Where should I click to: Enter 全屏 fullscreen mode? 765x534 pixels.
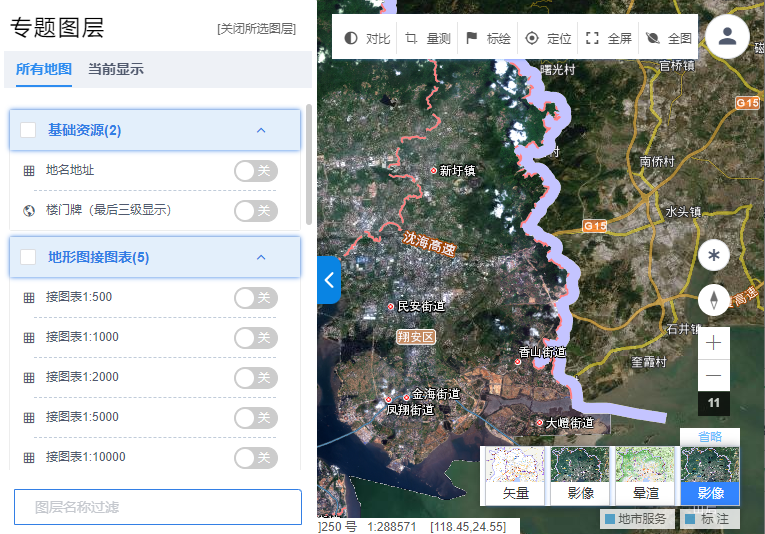click(592, 39)
